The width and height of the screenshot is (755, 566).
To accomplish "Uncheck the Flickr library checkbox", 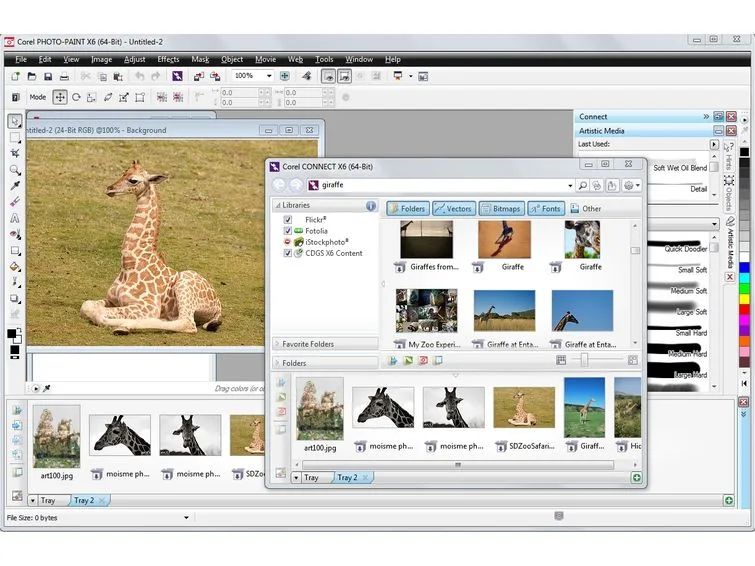I will click(287, 220).
